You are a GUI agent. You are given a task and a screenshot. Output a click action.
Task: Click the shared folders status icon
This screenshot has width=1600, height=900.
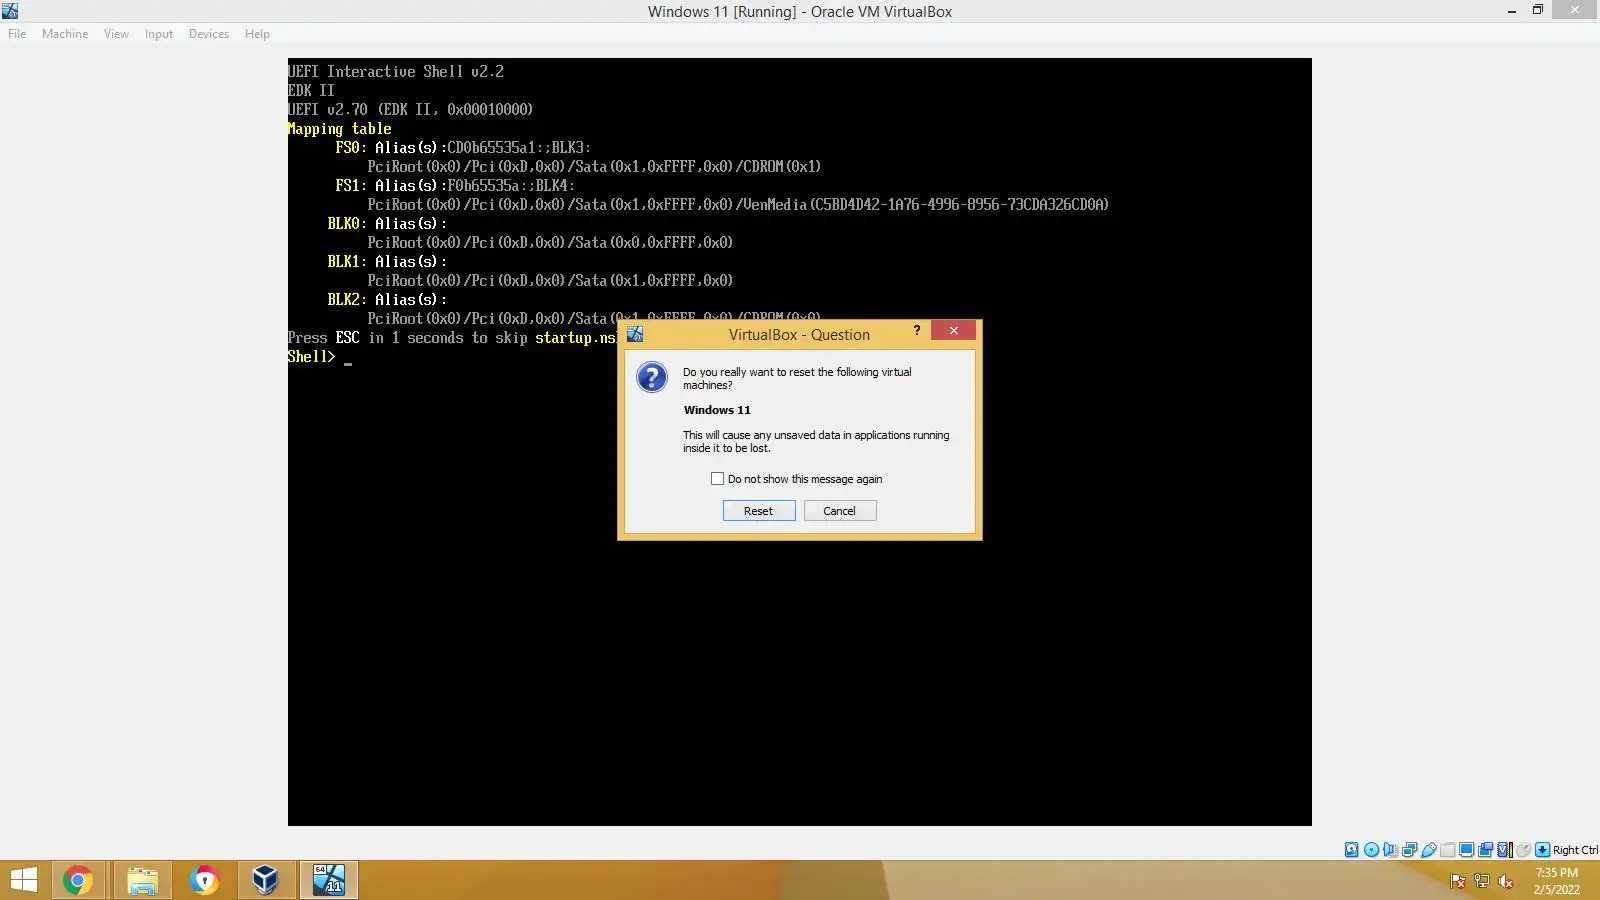point(1447,850)
